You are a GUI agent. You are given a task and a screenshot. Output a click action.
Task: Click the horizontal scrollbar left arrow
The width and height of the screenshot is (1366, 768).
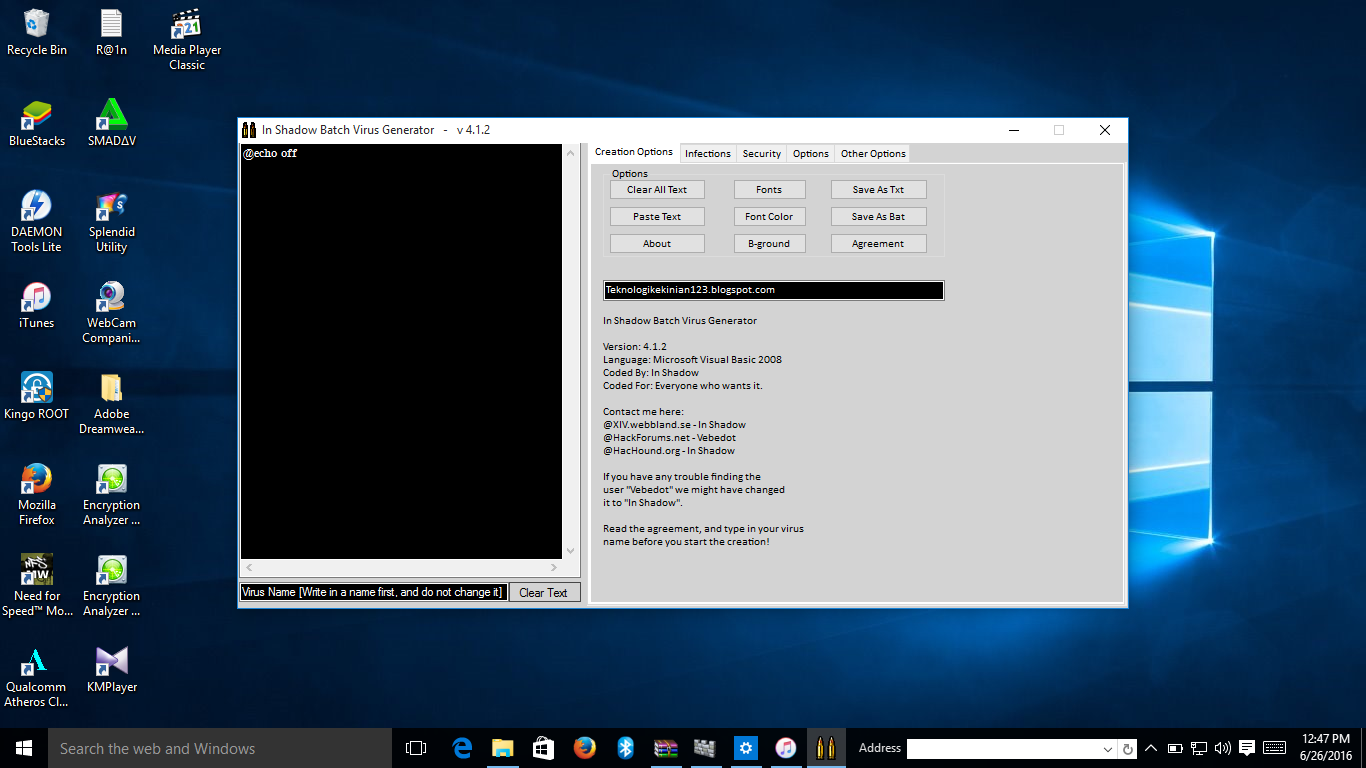click(x=248, y=567)
